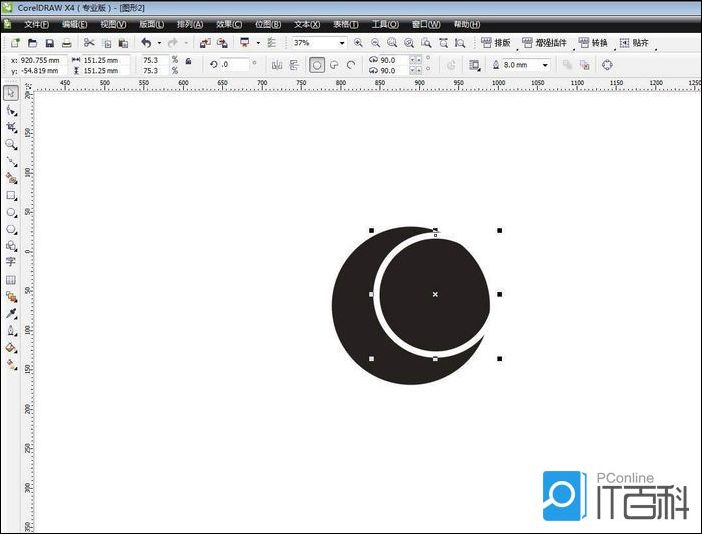
Task: Choose the Interactive Blend tool
Action: pos(11,297)
